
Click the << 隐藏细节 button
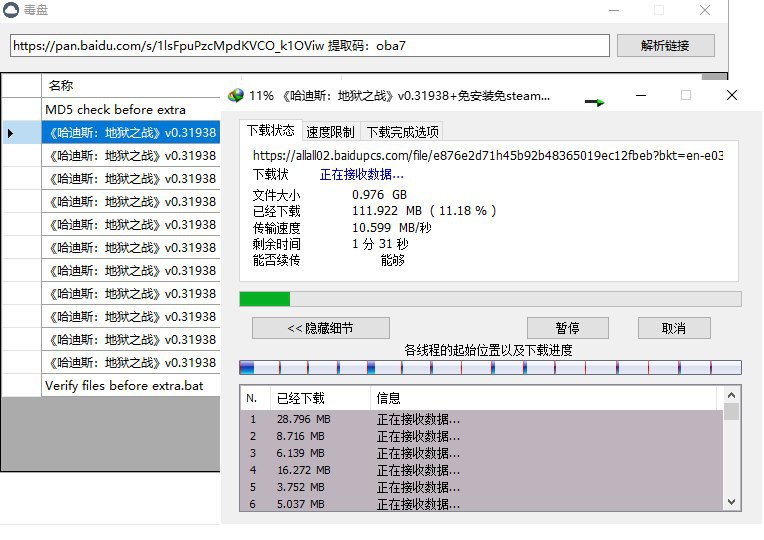[321, 328]
